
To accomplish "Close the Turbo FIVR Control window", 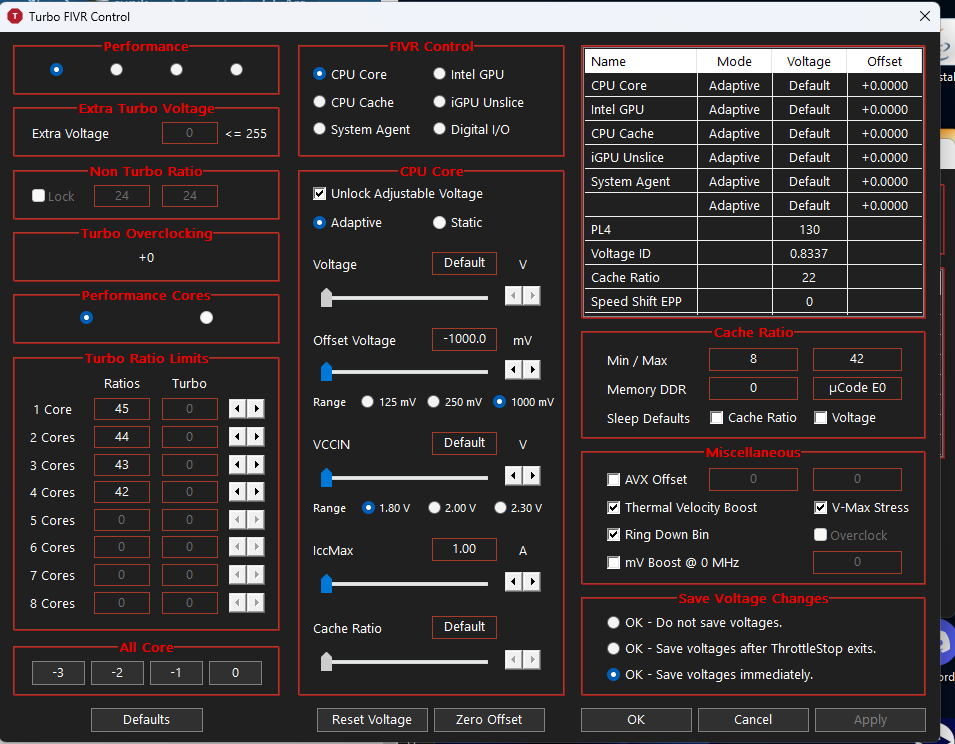I will [925, 16].
